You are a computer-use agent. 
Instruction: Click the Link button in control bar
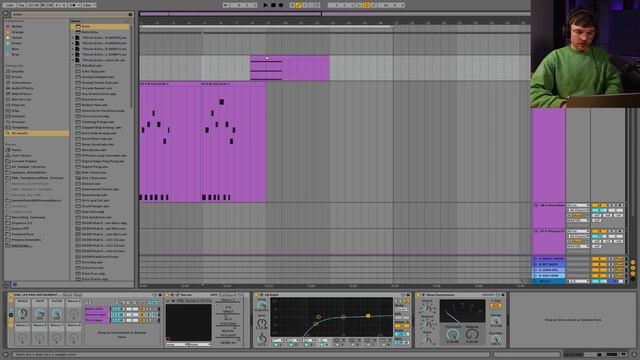[x=9, y=5]
